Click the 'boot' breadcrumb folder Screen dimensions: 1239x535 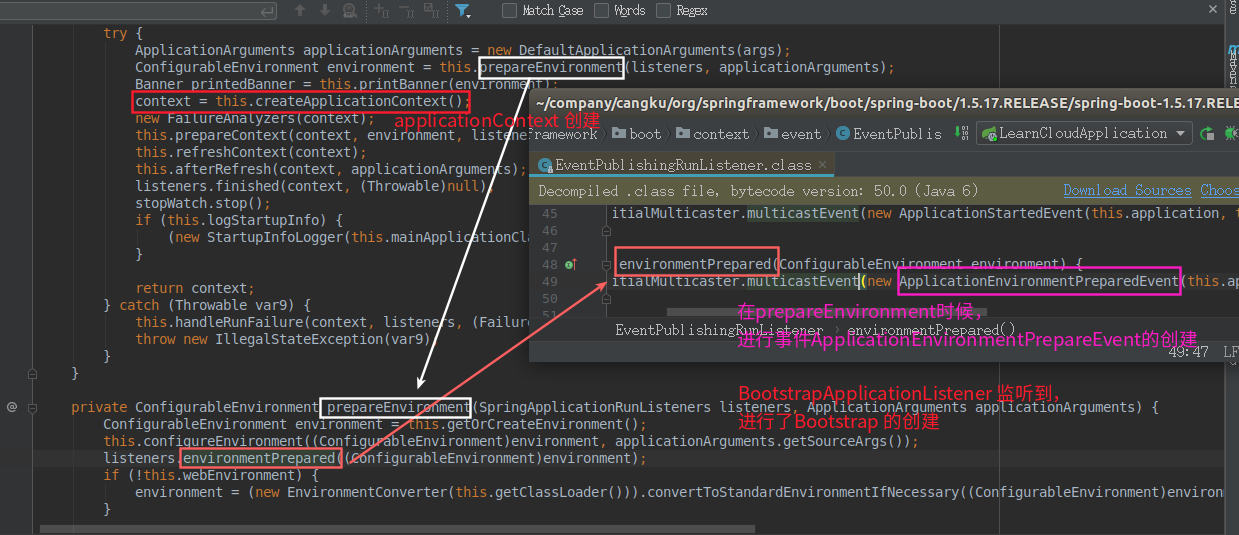pyautogui.click(x=636, y=133)
